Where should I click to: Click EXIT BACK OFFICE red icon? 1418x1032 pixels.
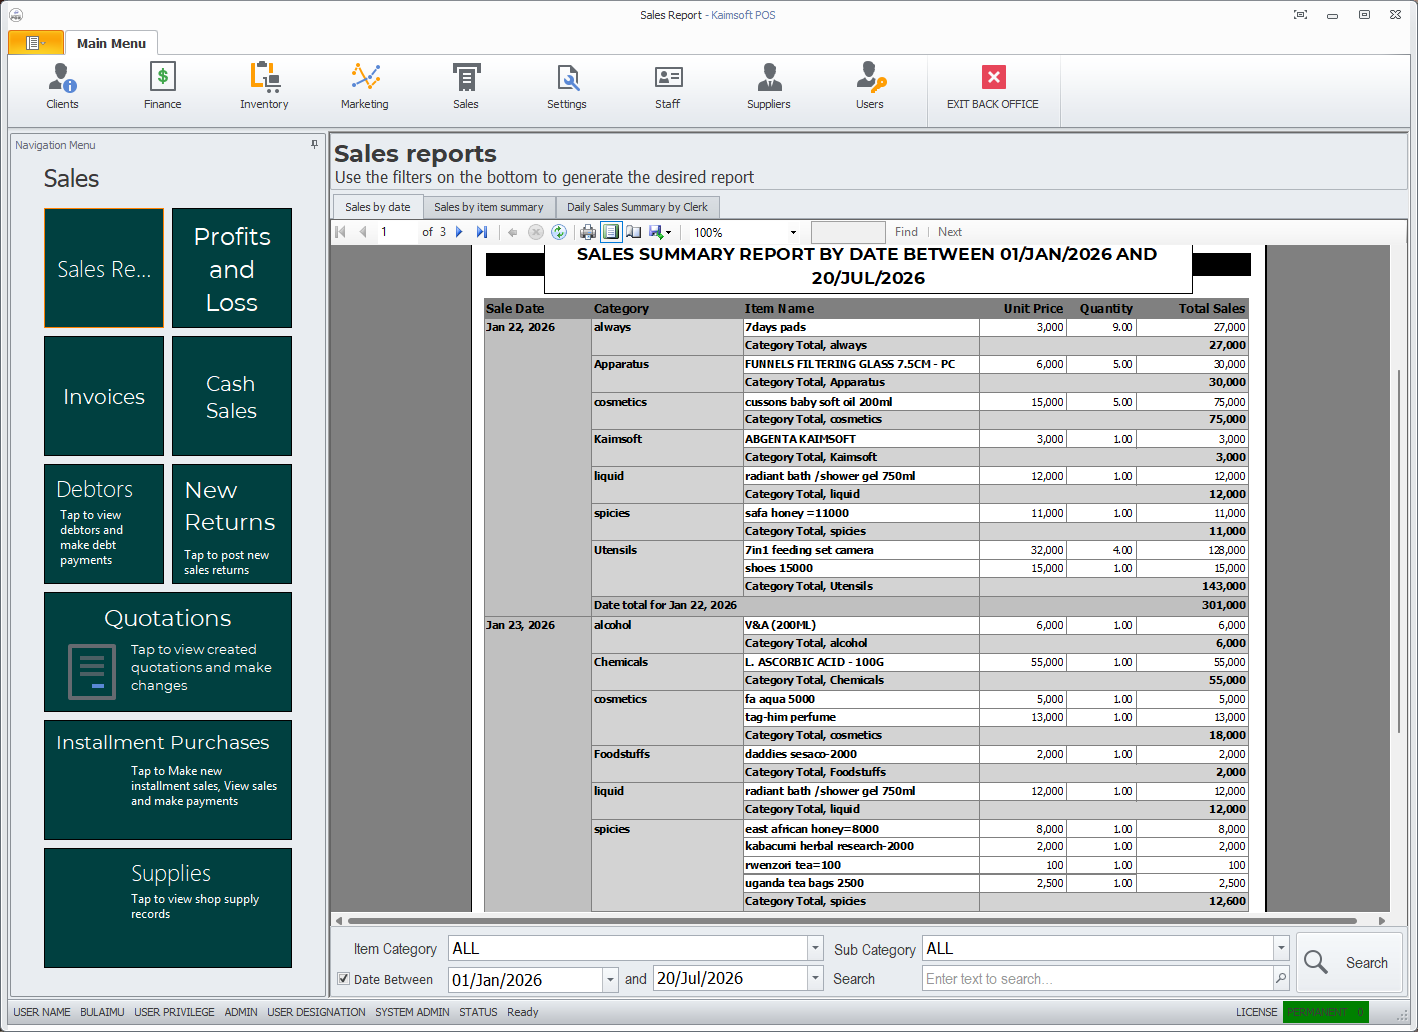(993, 77)
